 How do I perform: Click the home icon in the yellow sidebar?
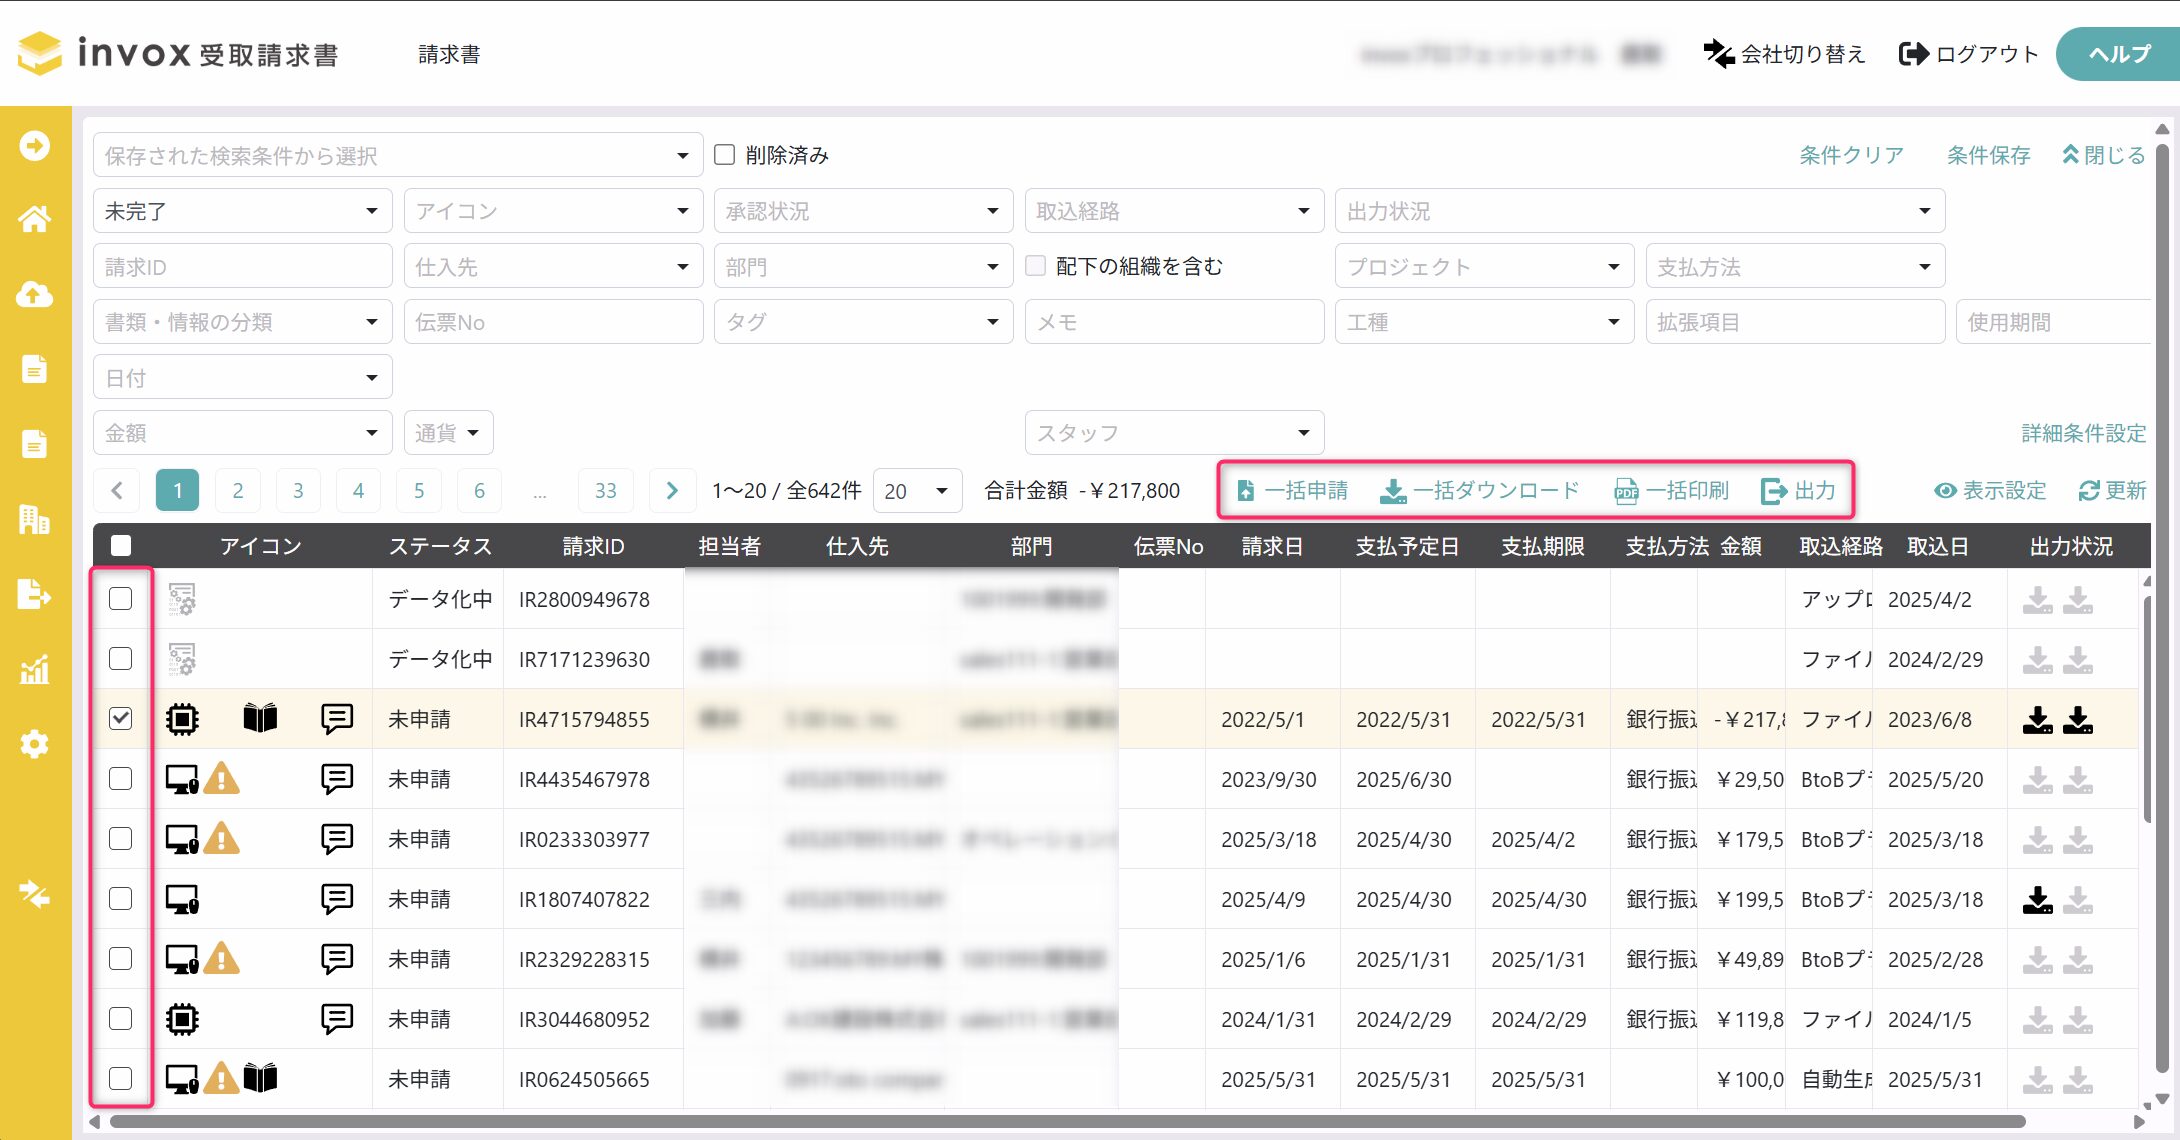(x=34, y=218)
